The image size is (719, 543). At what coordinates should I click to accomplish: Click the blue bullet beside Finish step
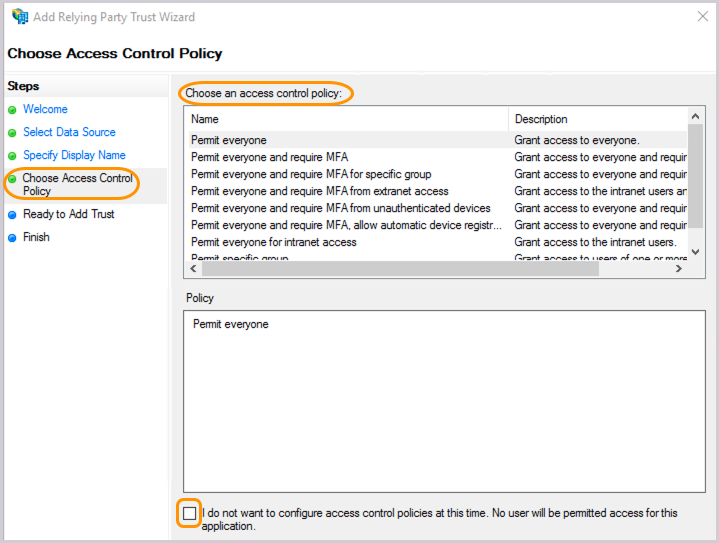tap(12, 238)
